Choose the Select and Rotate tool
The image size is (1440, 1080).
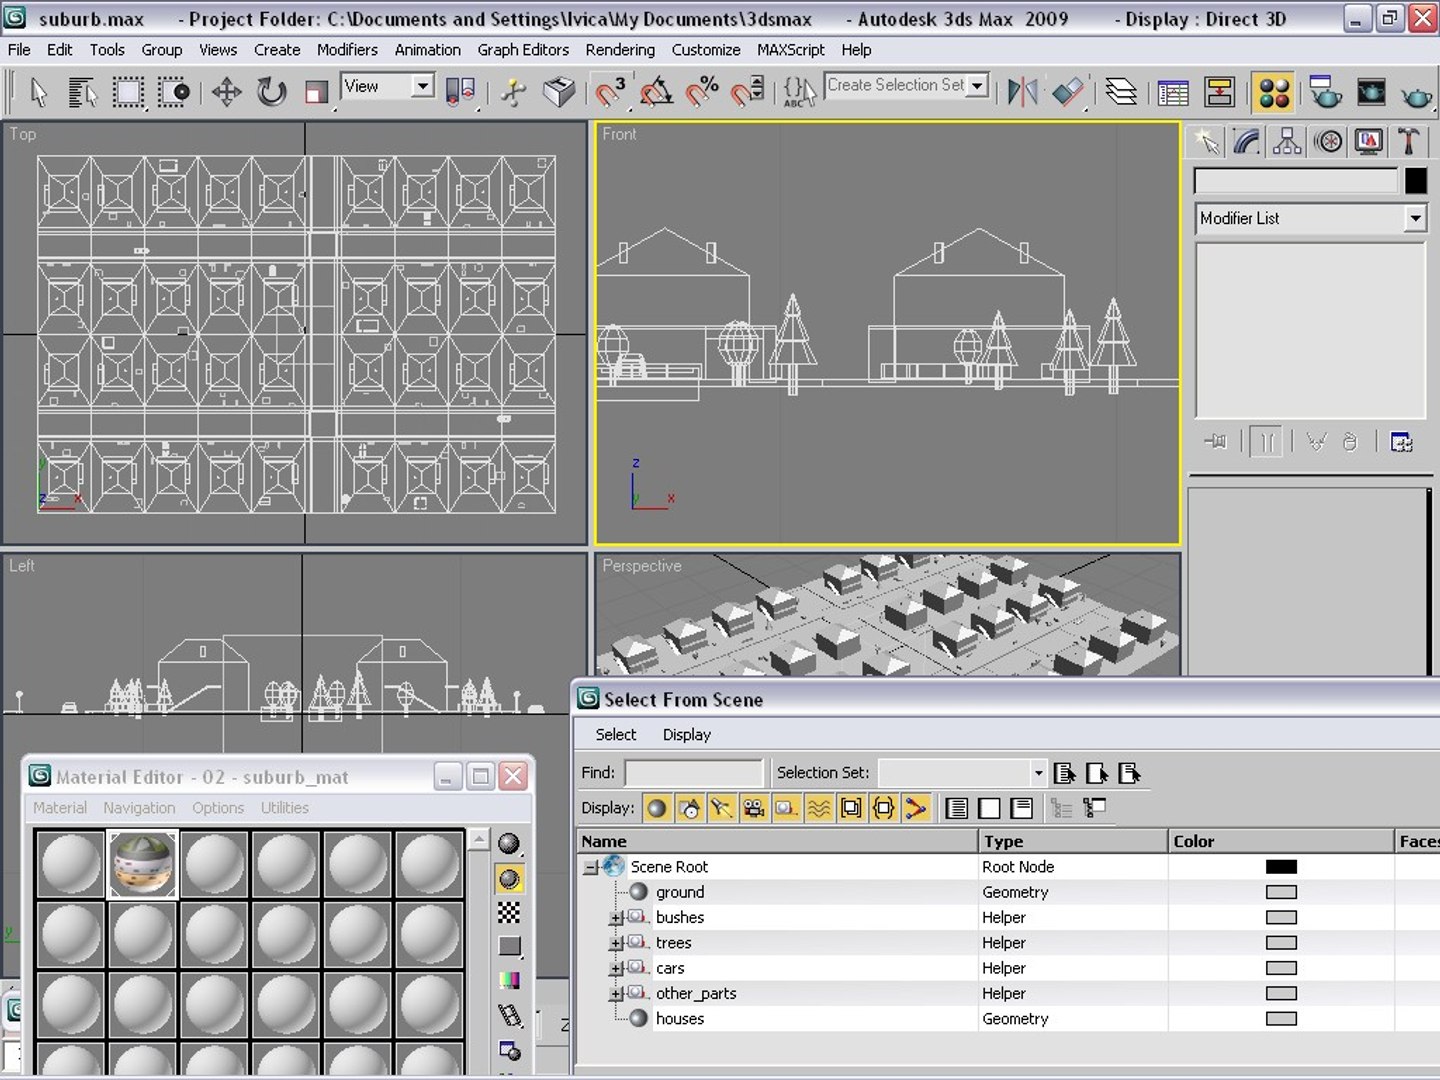[x=271, y=92]
